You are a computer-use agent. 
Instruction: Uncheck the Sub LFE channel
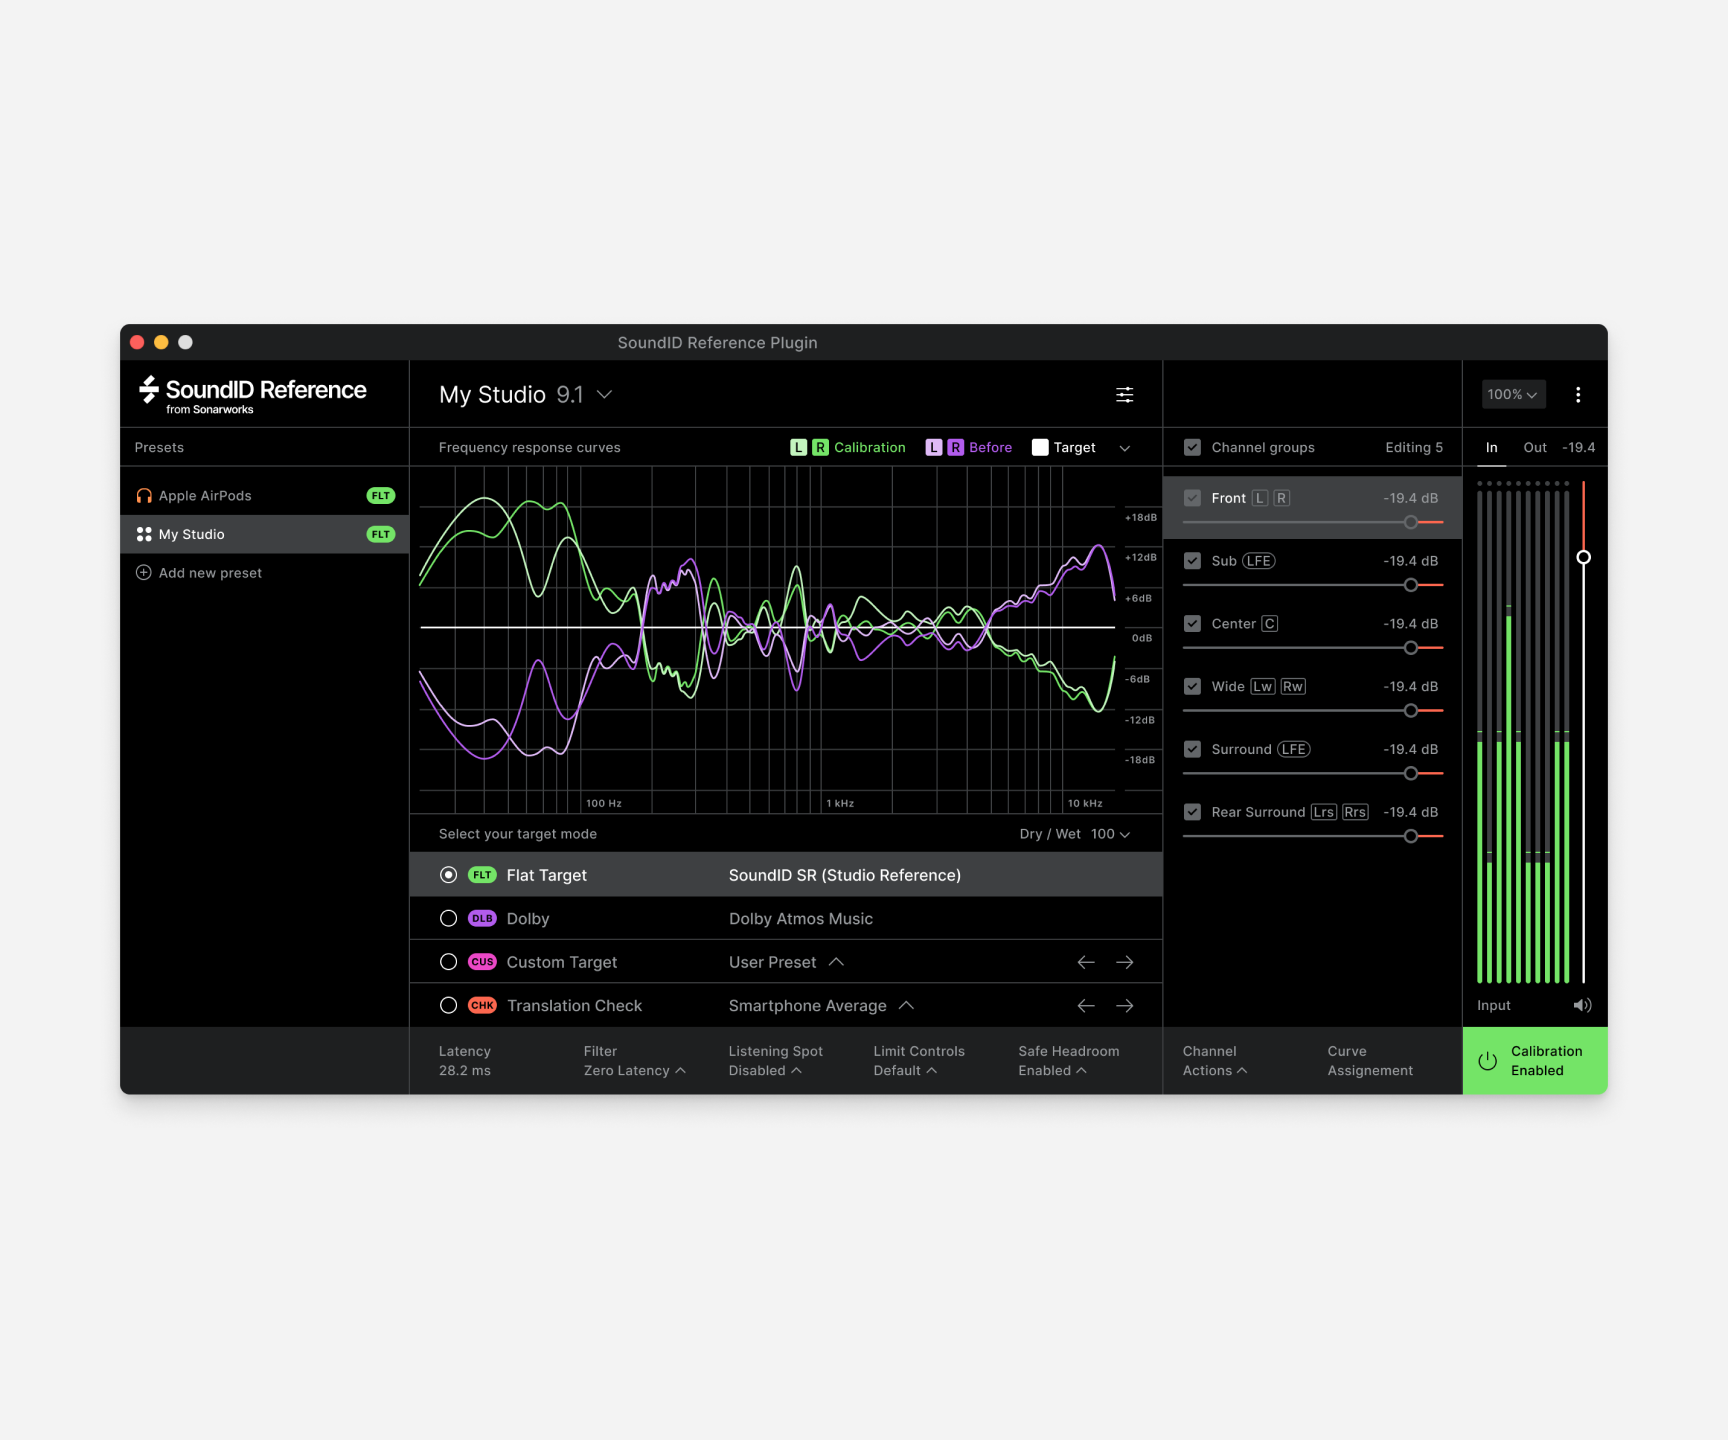click(x=1192, y=560)
